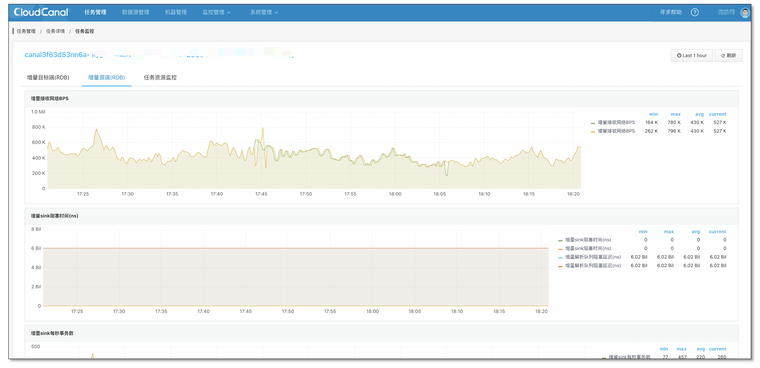760x368 pixels.
Task: Click 寻求帮助 link in header
Action: (671, 12)
